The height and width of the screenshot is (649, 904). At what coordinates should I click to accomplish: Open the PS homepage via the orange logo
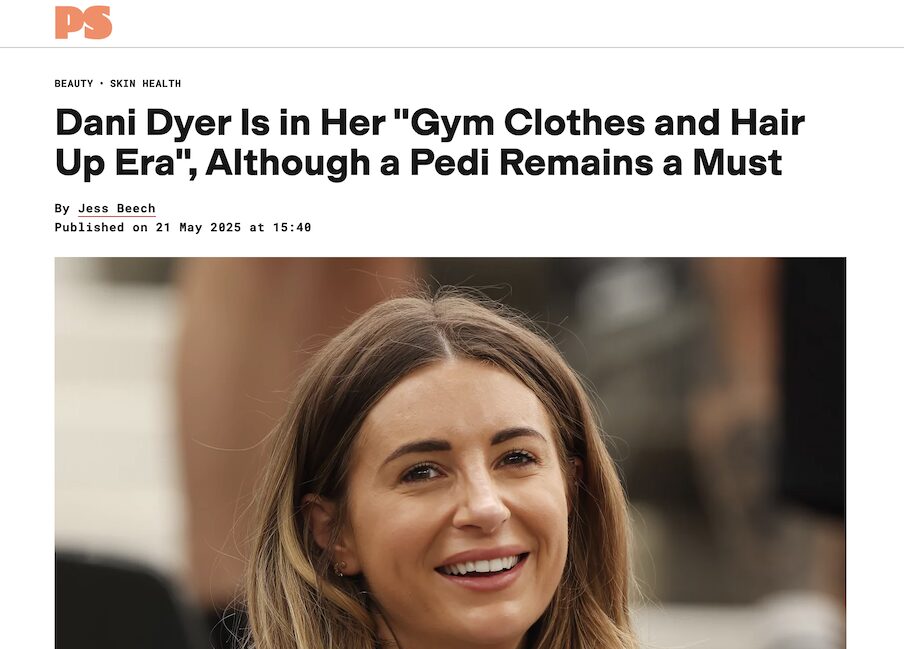(84, 22)
